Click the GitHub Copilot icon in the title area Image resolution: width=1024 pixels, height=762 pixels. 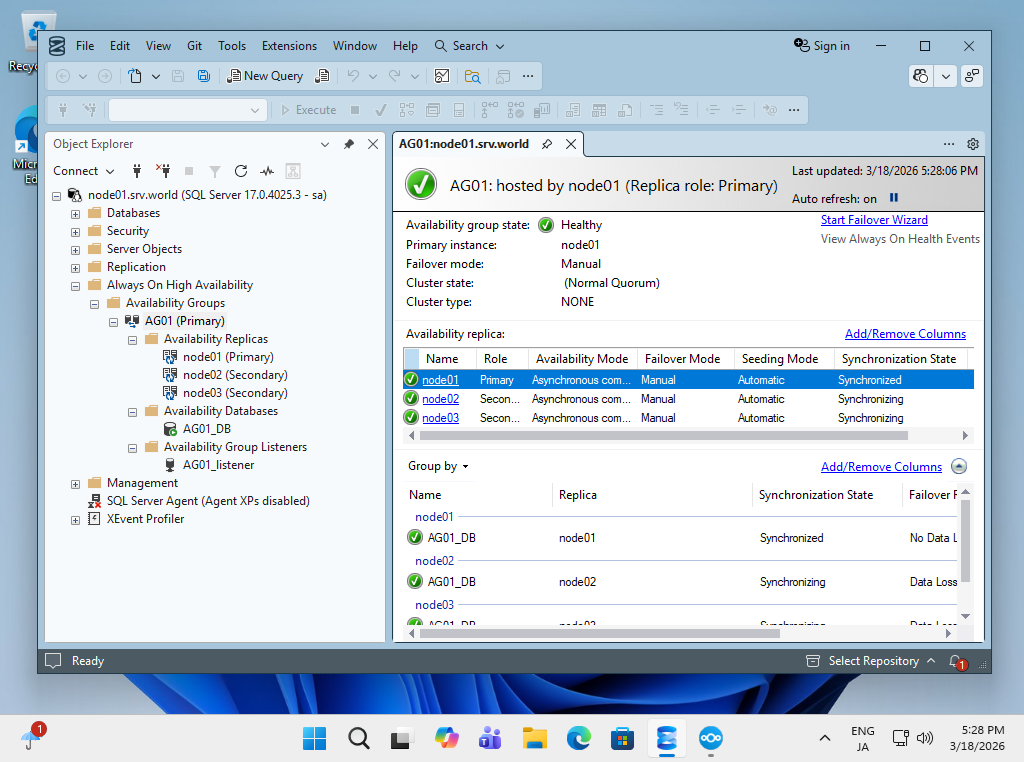[x=921, y=76]
